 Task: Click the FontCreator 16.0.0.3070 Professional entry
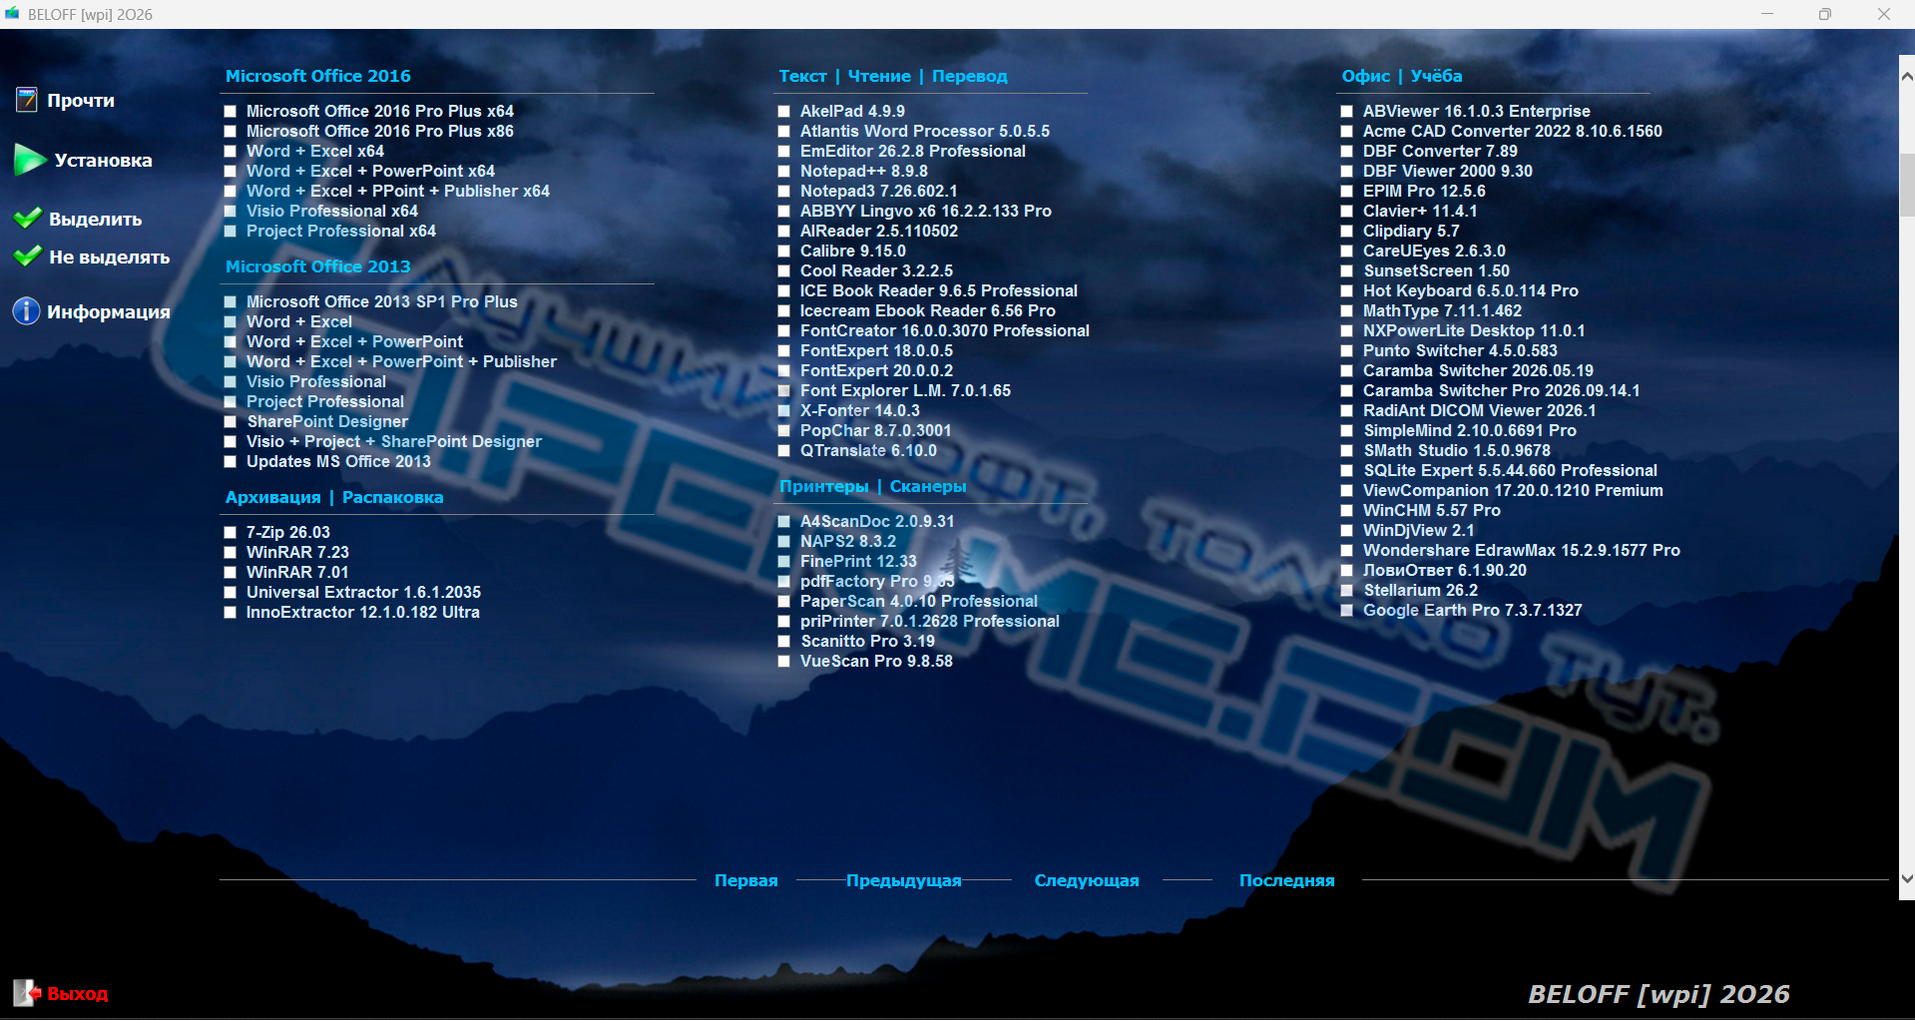point(944,331)
